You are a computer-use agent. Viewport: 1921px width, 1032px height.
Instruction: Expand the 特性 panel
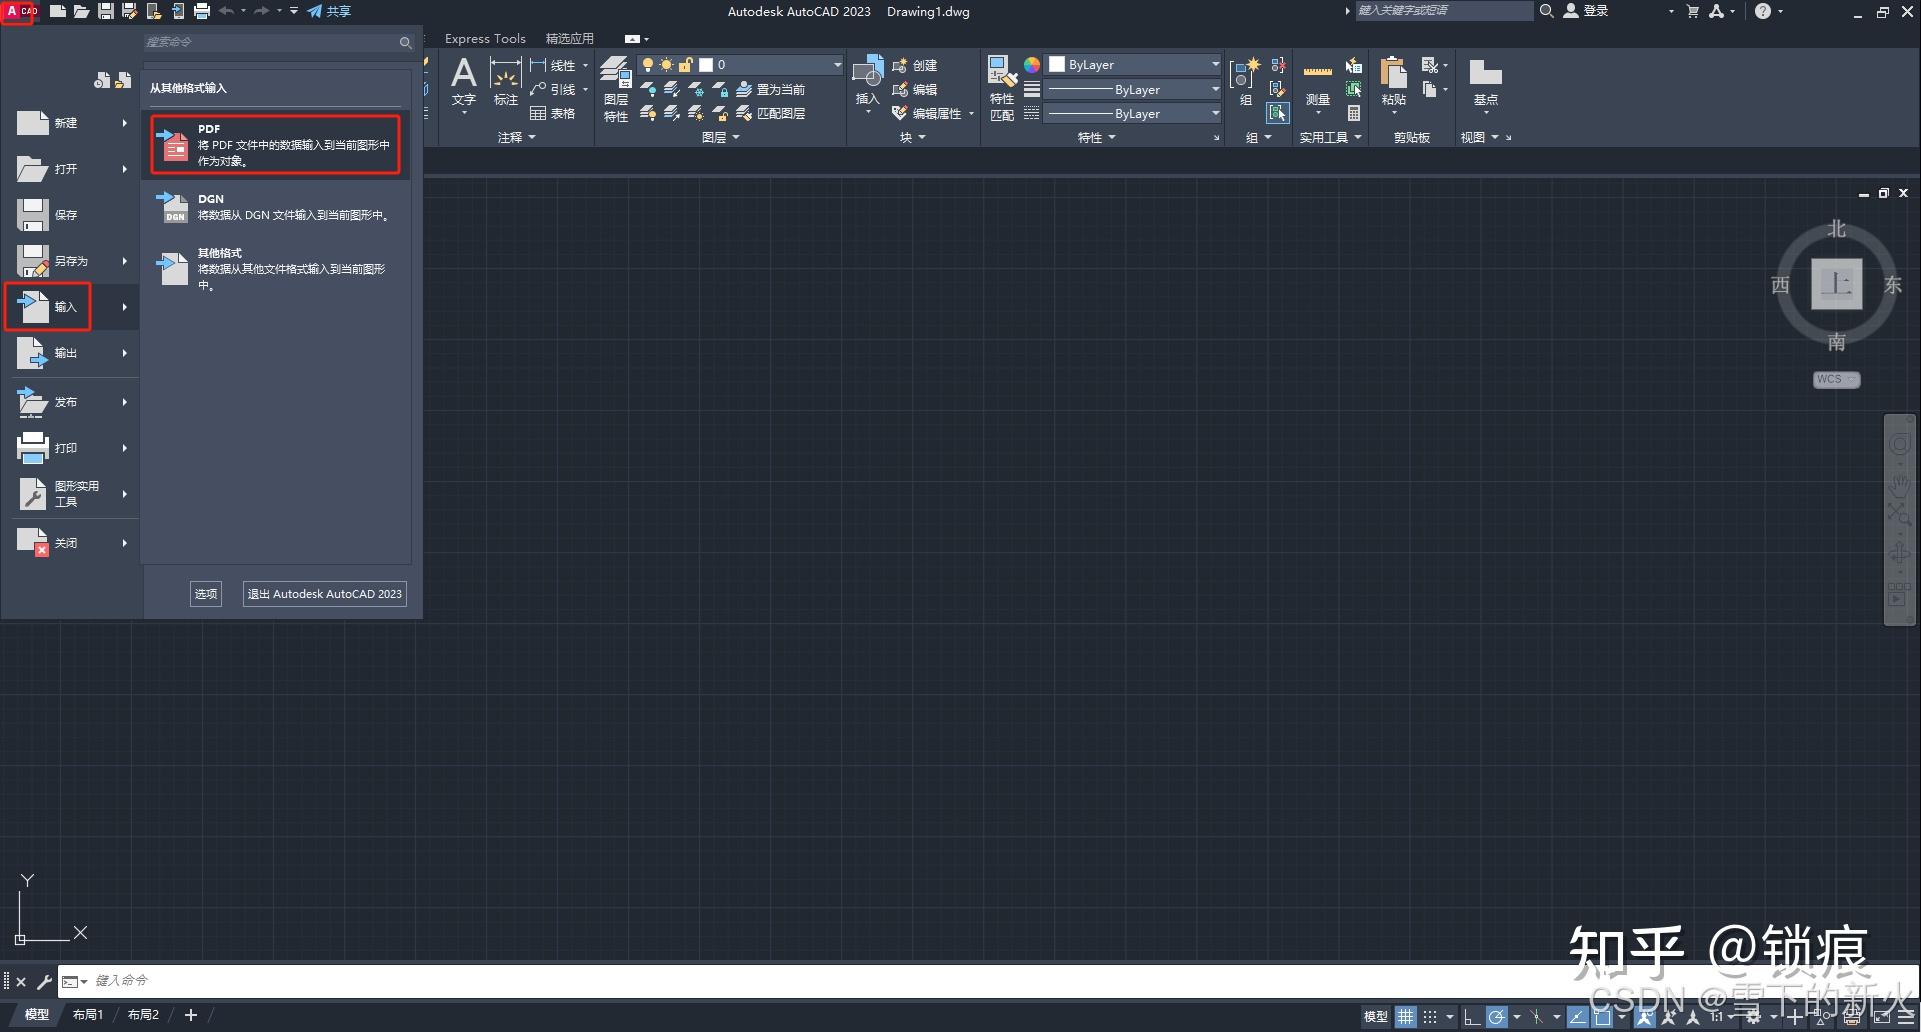pyautogui.click(x=1096, y=137)
